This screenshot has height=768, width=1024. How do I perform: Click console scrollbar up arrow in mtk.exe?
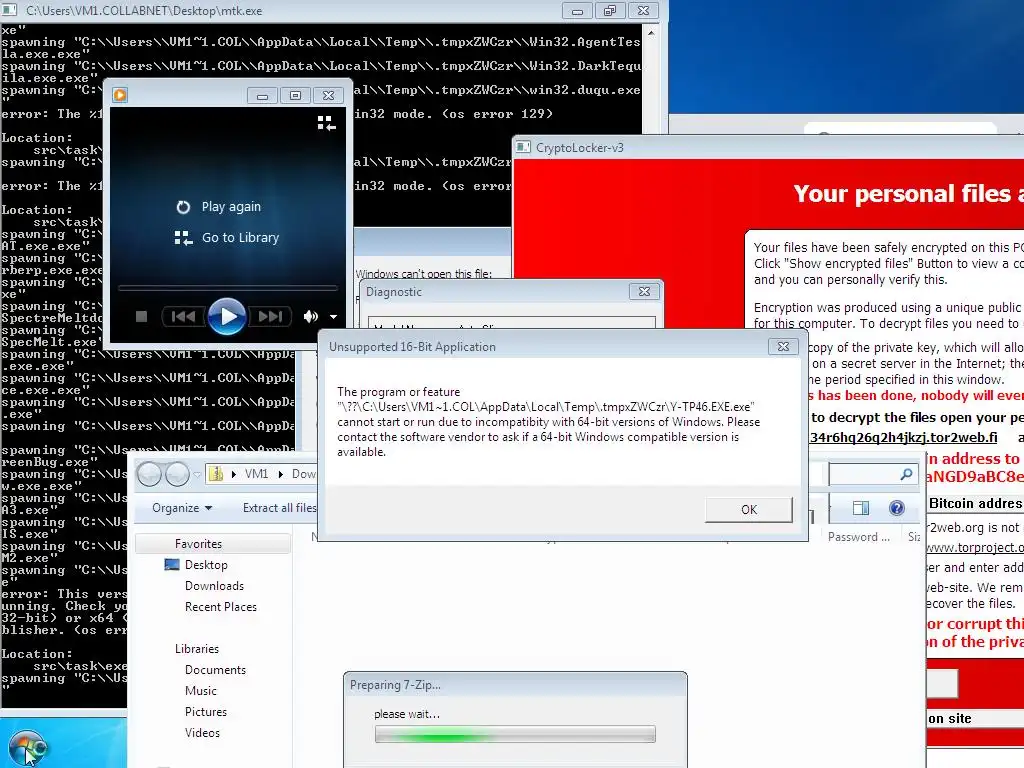(651, 32)
